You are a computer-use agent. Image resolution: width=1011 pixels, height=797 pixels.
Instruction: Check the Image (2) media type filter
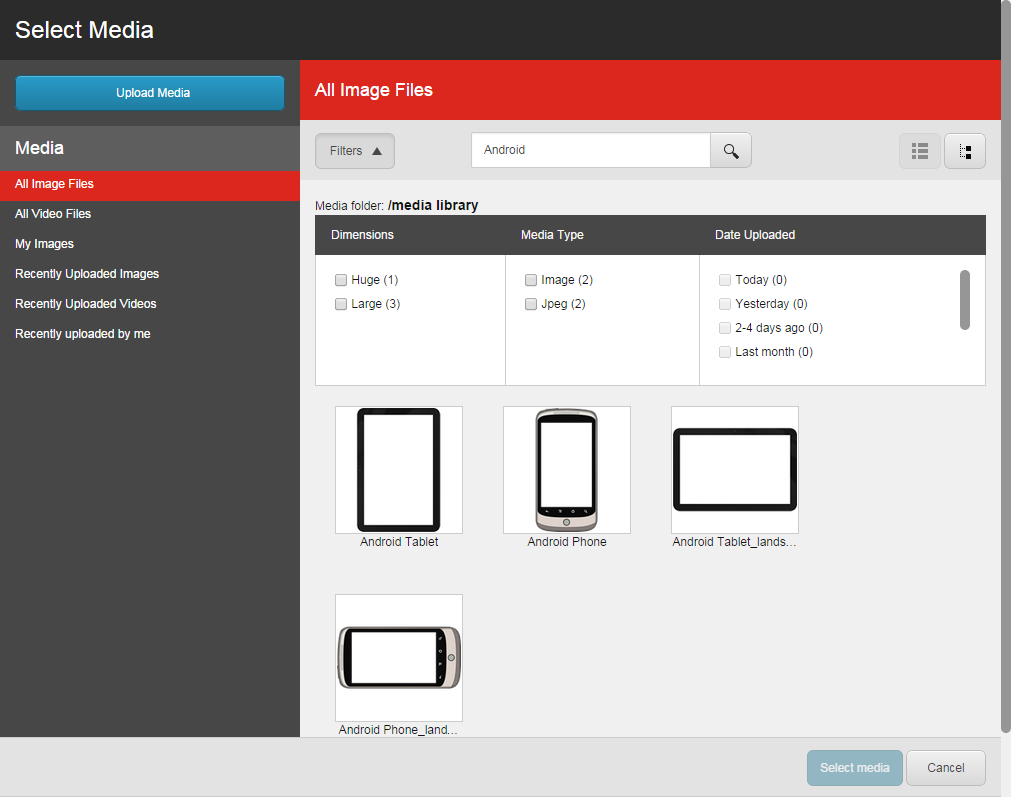[531, 280]
